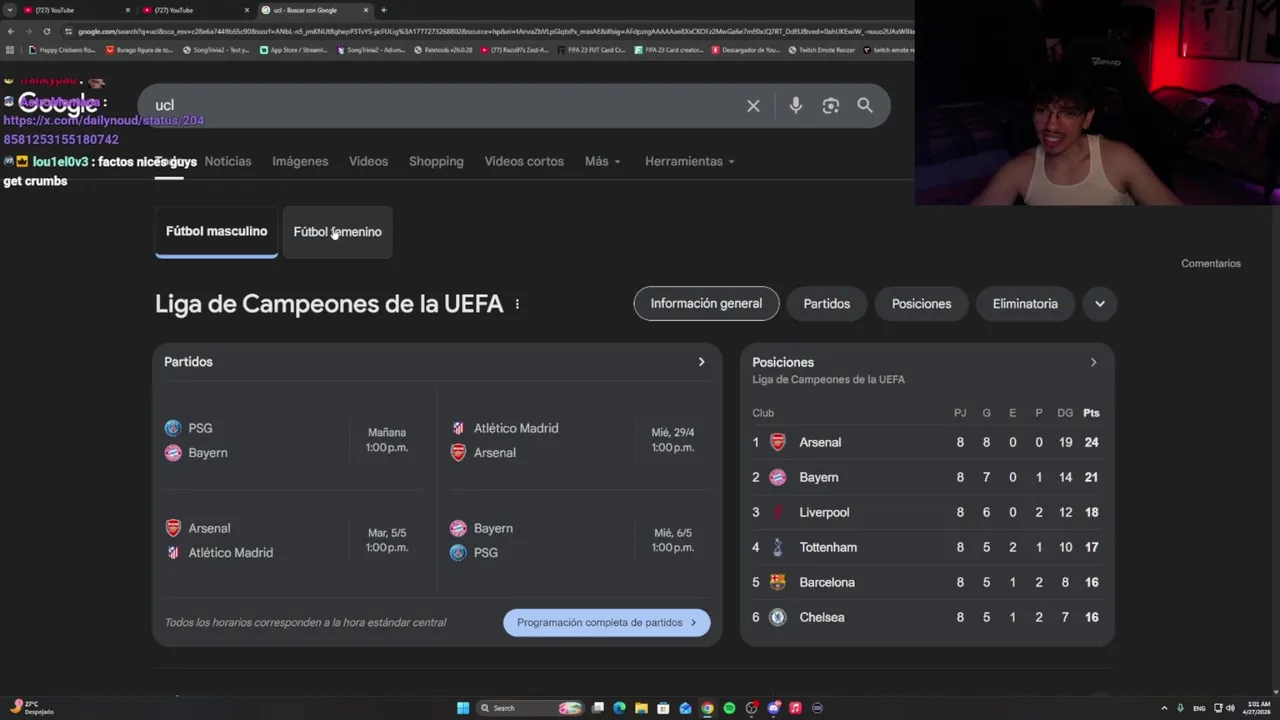
Task: Select the Partidos chip
Action: pyautogui.click(x=827, y=304)
